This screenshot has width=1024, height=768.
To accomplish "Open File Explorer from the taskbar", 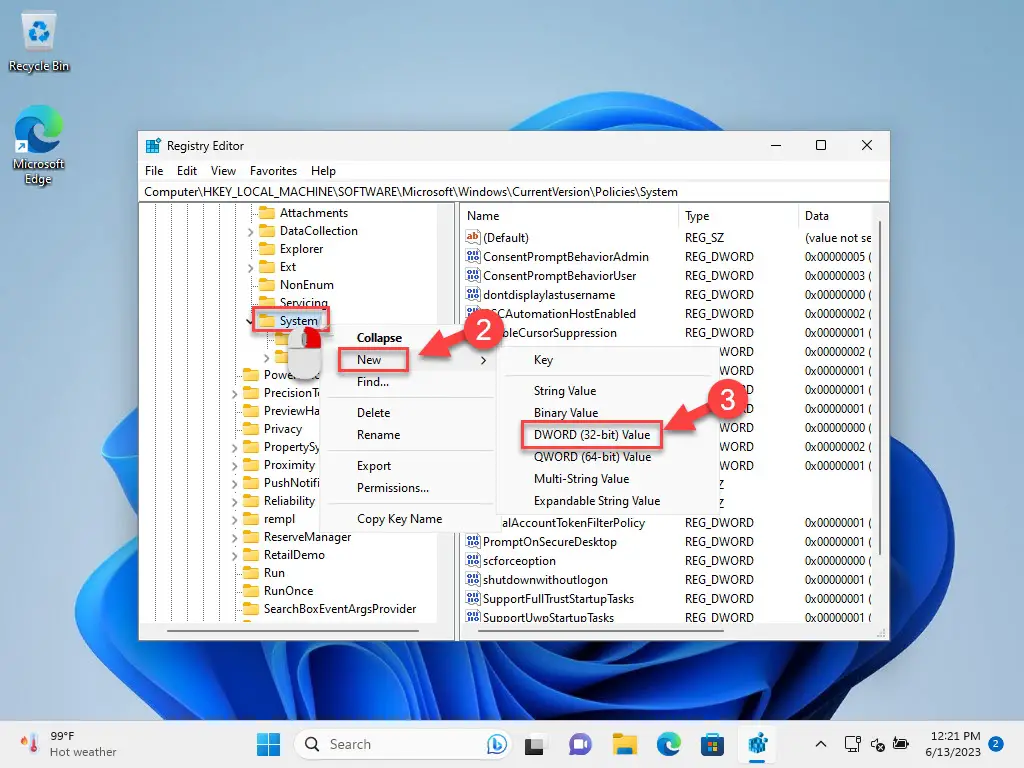I will pos(624,744).
